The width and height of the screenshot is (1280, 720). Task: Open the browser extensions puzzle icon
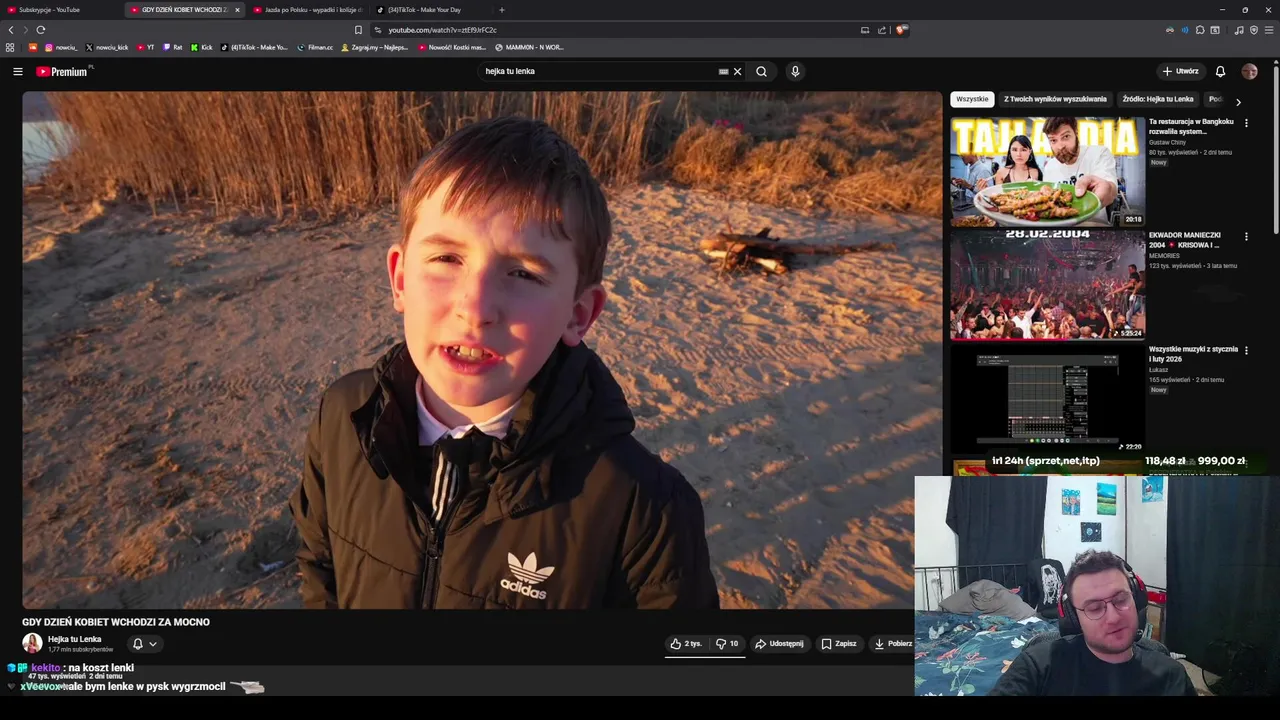click(x=1200, y=30)
